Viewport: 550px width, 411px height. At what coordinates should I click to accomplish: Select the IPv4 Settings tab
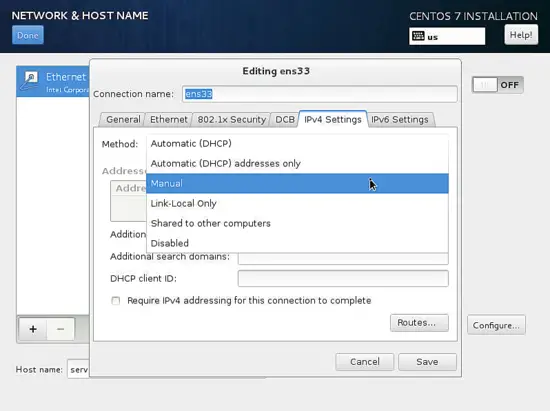pyautogui.click(x=333, y=119)
